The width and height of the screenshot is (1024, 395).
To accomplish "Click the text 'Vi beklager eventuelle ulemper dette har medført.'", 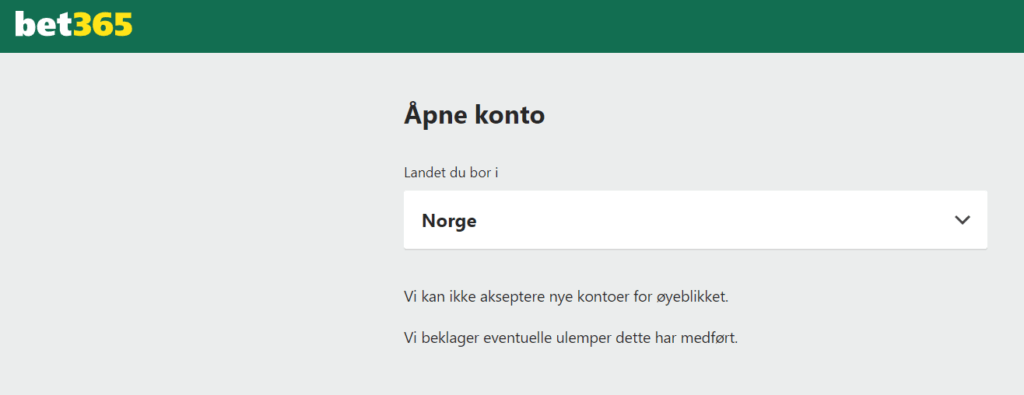I will pos(570,338).
